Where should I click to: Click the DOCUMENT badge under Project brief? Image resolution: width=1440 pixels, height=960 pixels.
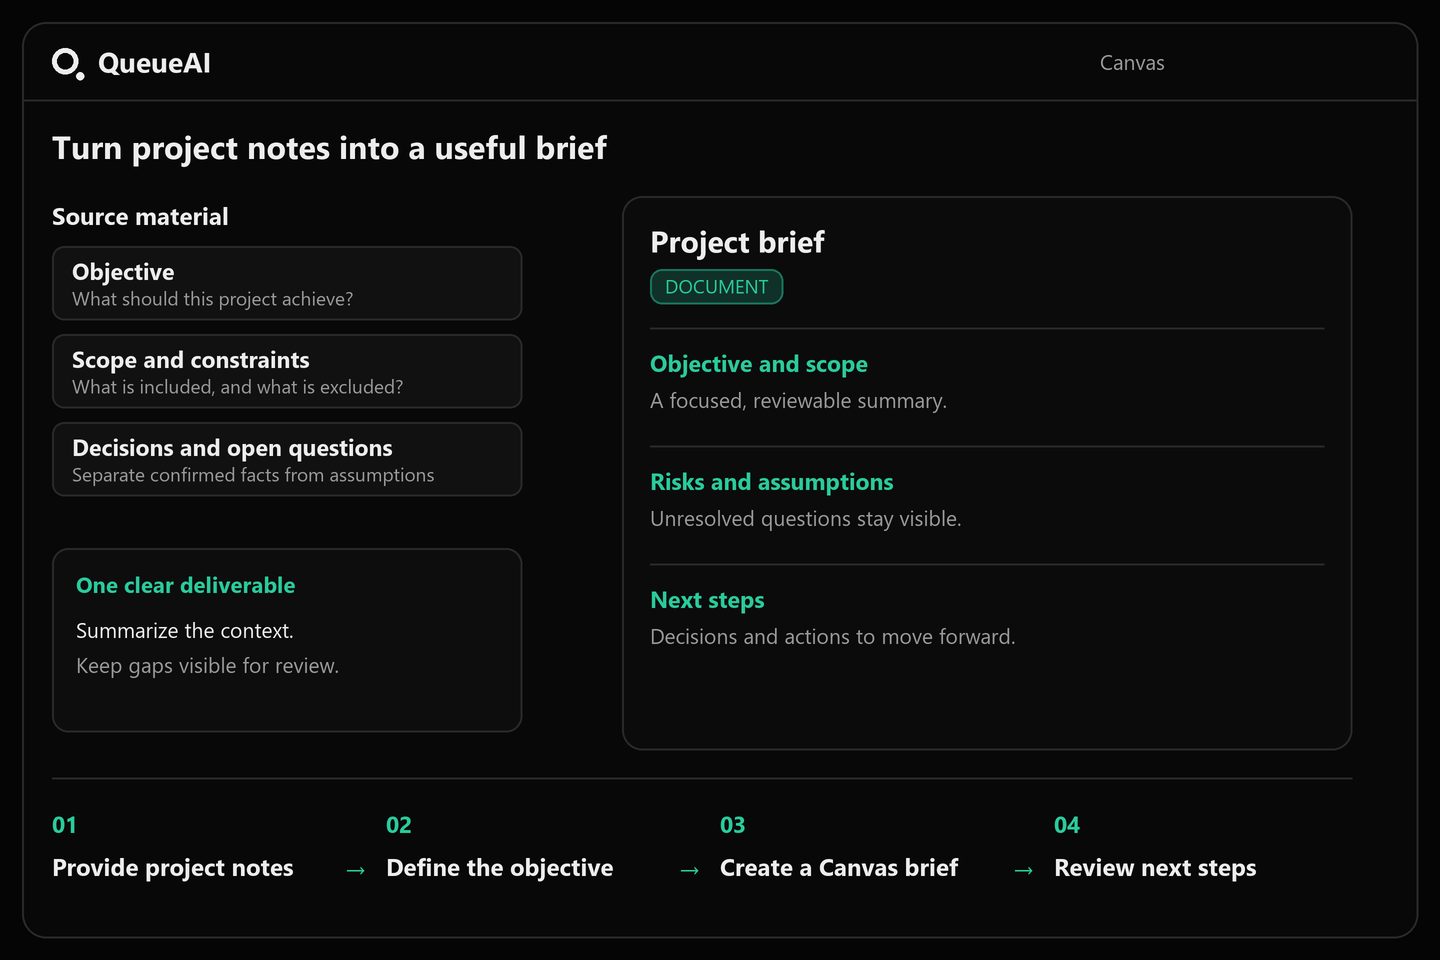(x=716, y=287)
